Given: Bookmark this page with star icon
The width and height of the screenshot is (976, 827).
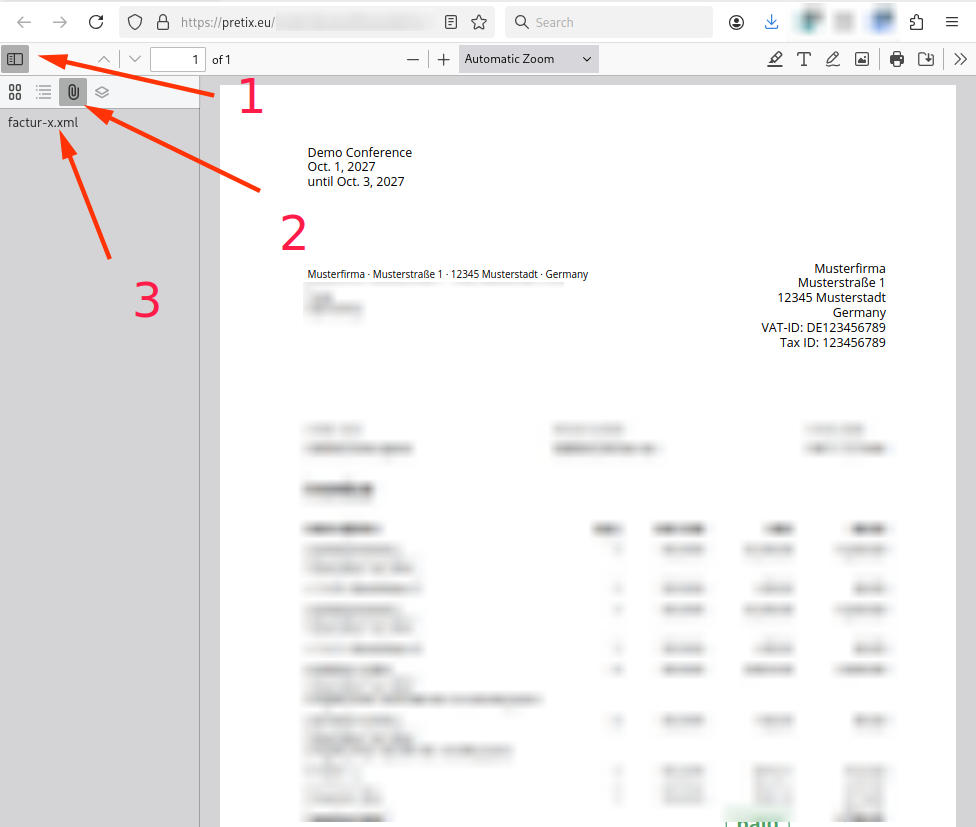Looking at the screenshot, I should tap(479, 22).
